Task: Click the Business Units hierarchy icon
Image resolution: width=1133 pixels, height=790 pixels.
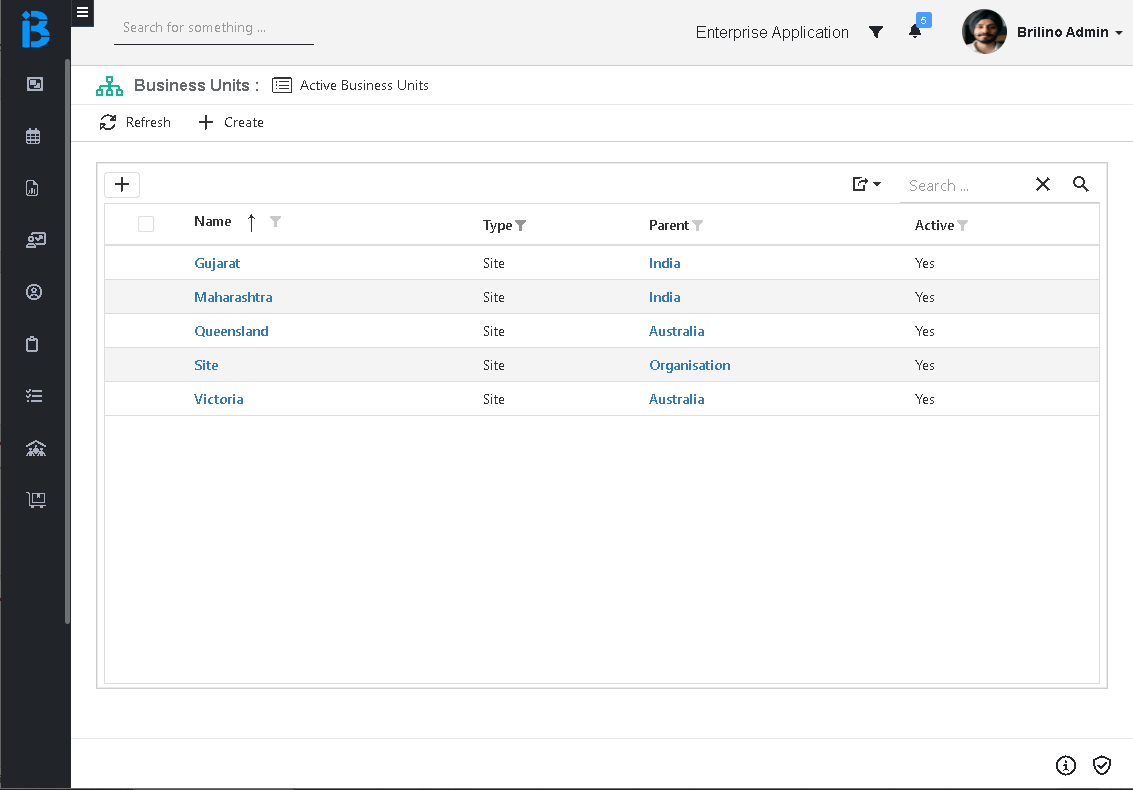Action: tap(110, 86)
